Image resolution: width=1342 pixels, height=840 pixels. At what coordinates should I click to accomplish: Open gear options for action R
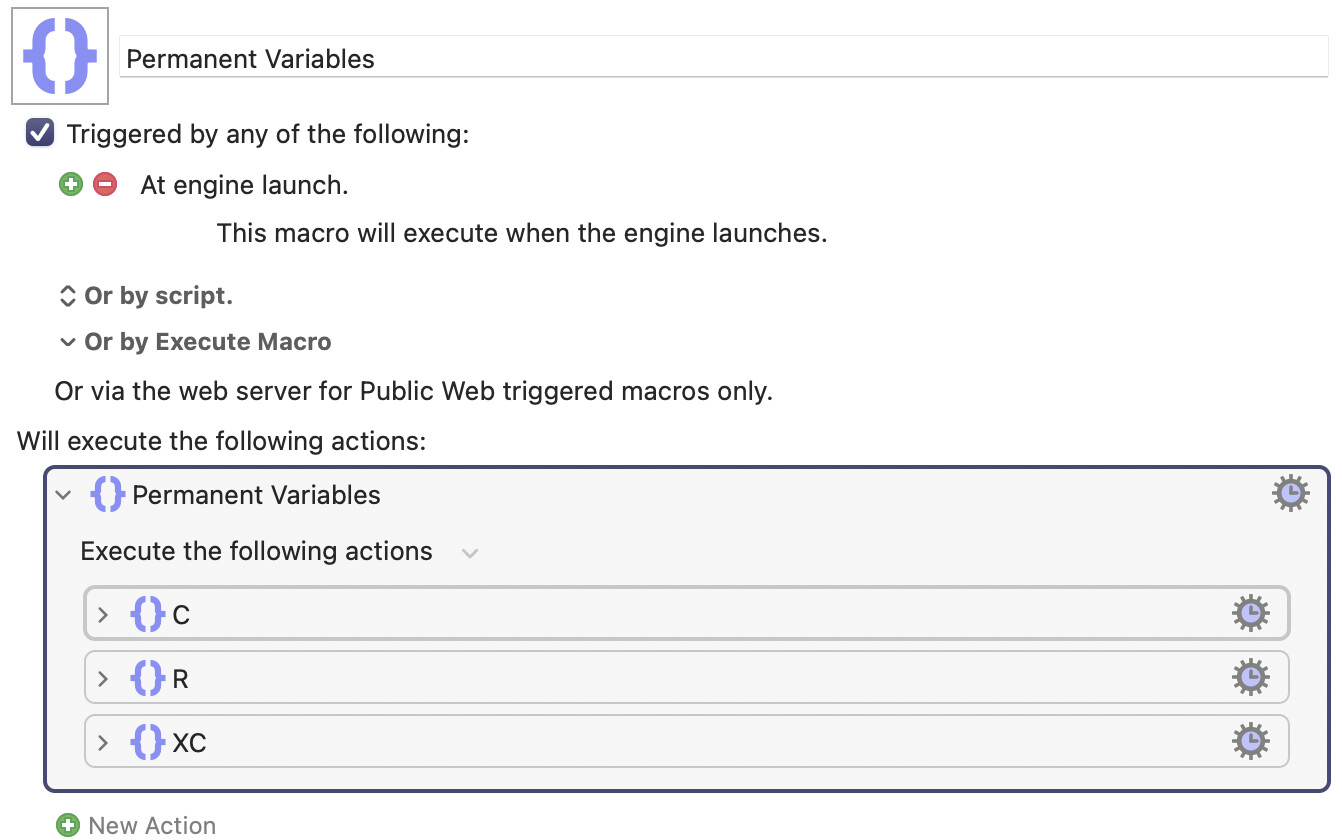1251,678
